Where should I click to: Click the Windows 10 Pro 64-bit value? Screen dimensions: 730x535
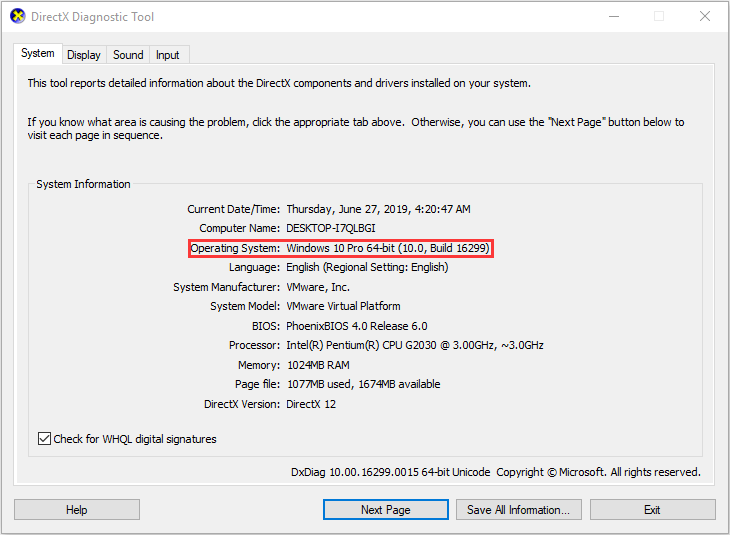click(388, 248)
